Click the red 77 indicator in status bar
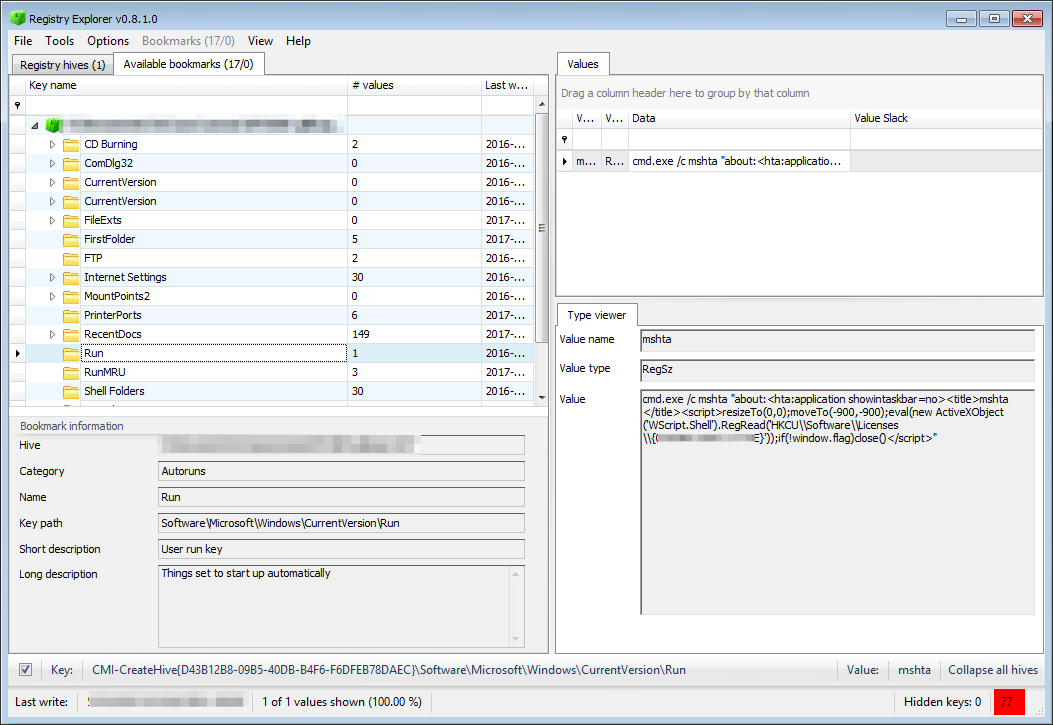 tap(1009, 702)
